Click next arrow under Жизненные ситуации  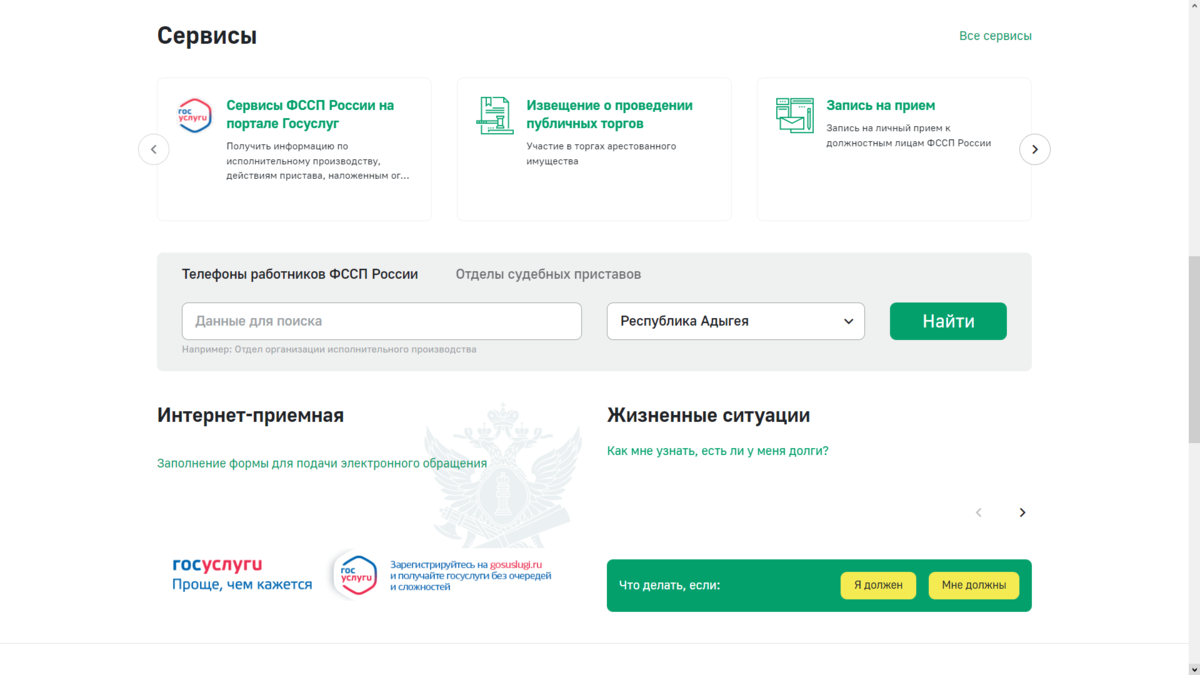(1022, 512)
